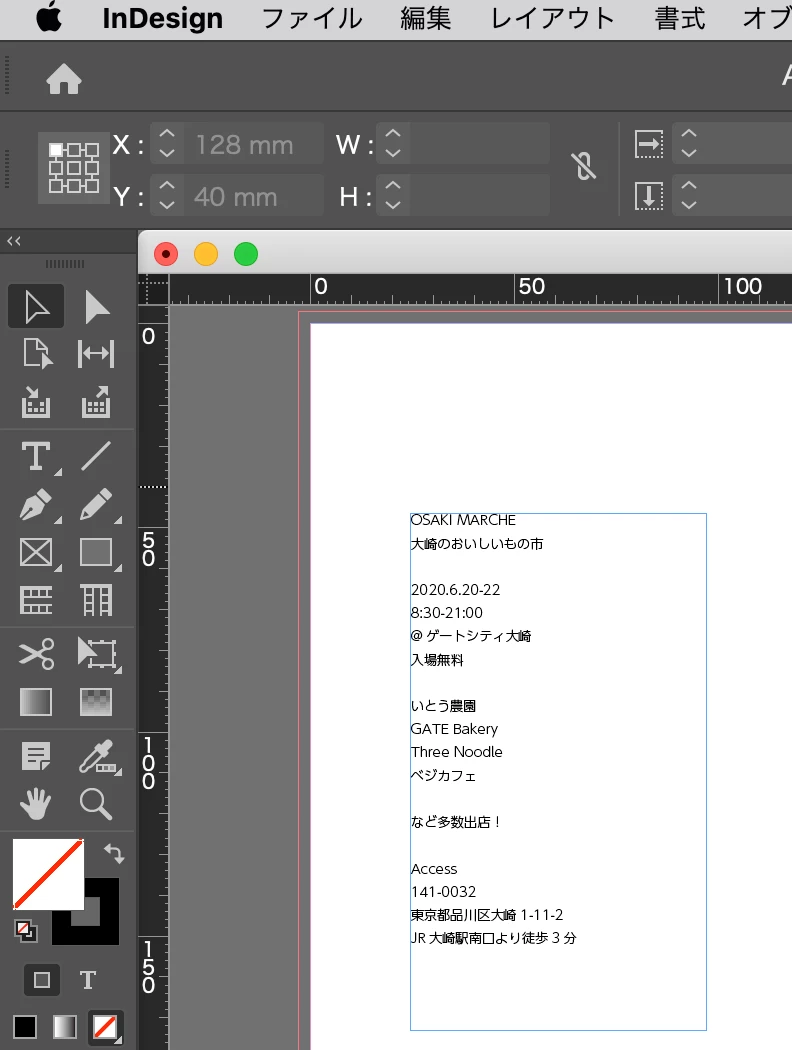The image size is (792, 1050).
Task: Select the Note tool
Action: point(36,757)
